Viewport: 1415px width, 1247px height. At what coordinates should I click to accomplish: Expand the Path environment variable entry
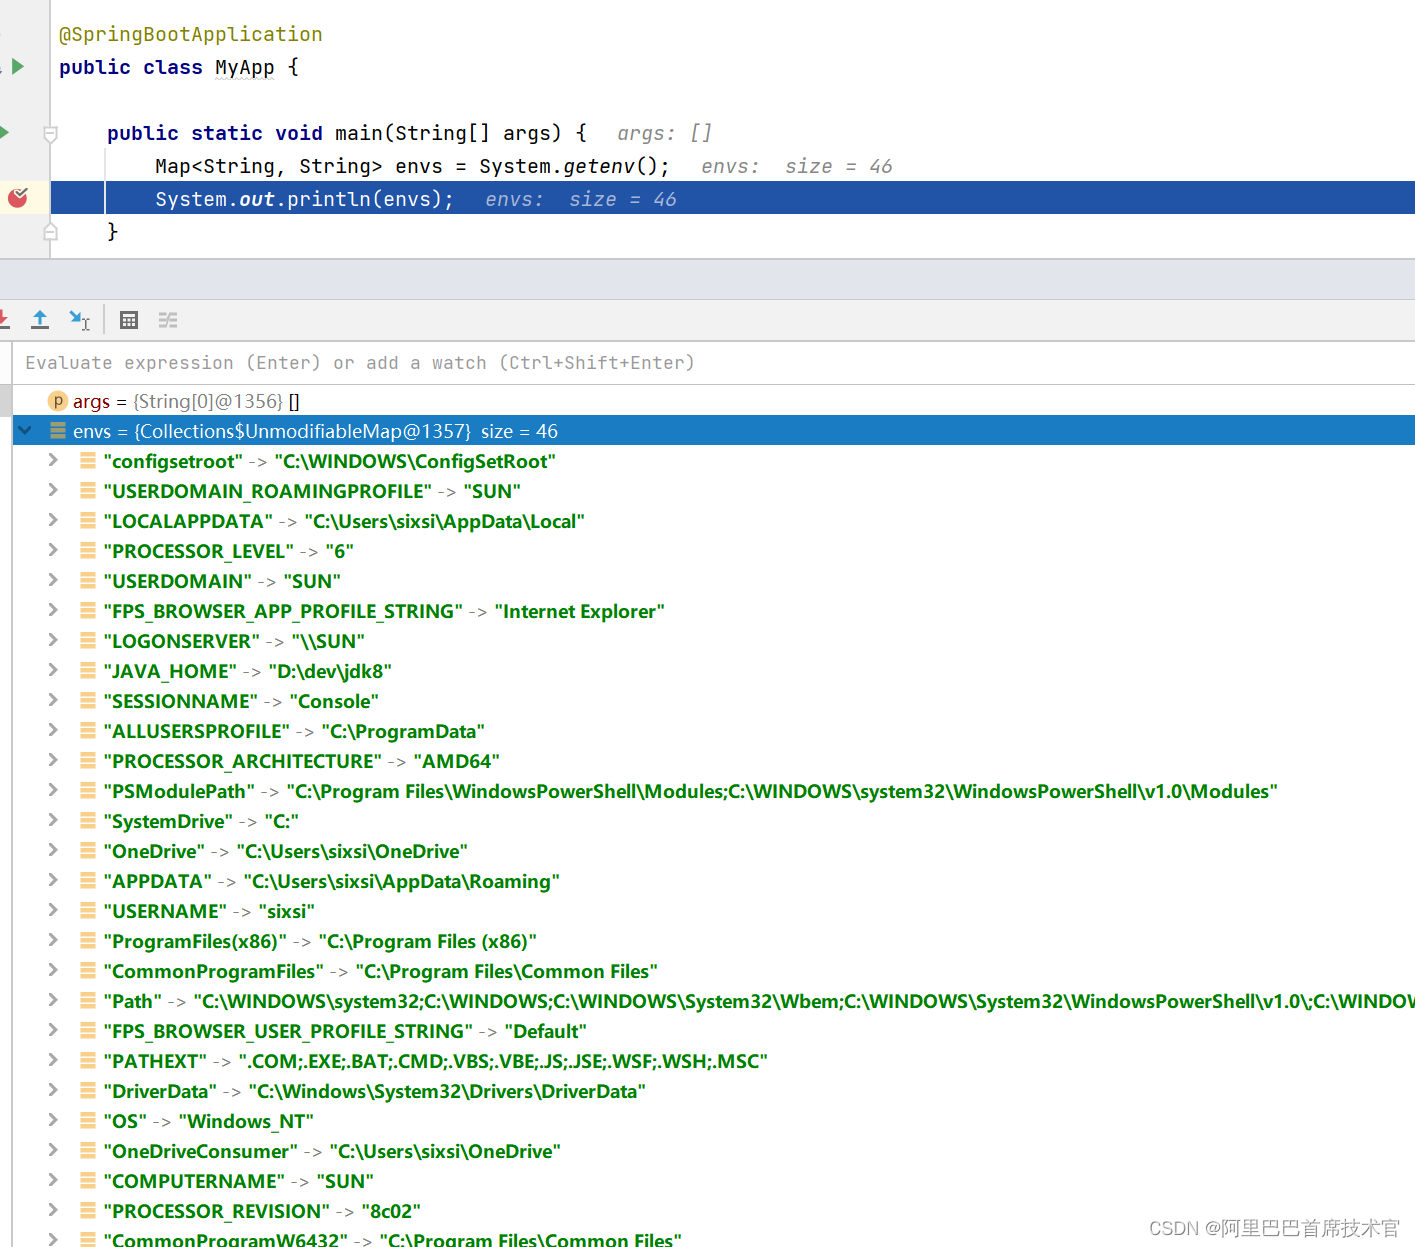click(x=53, y=1000)
